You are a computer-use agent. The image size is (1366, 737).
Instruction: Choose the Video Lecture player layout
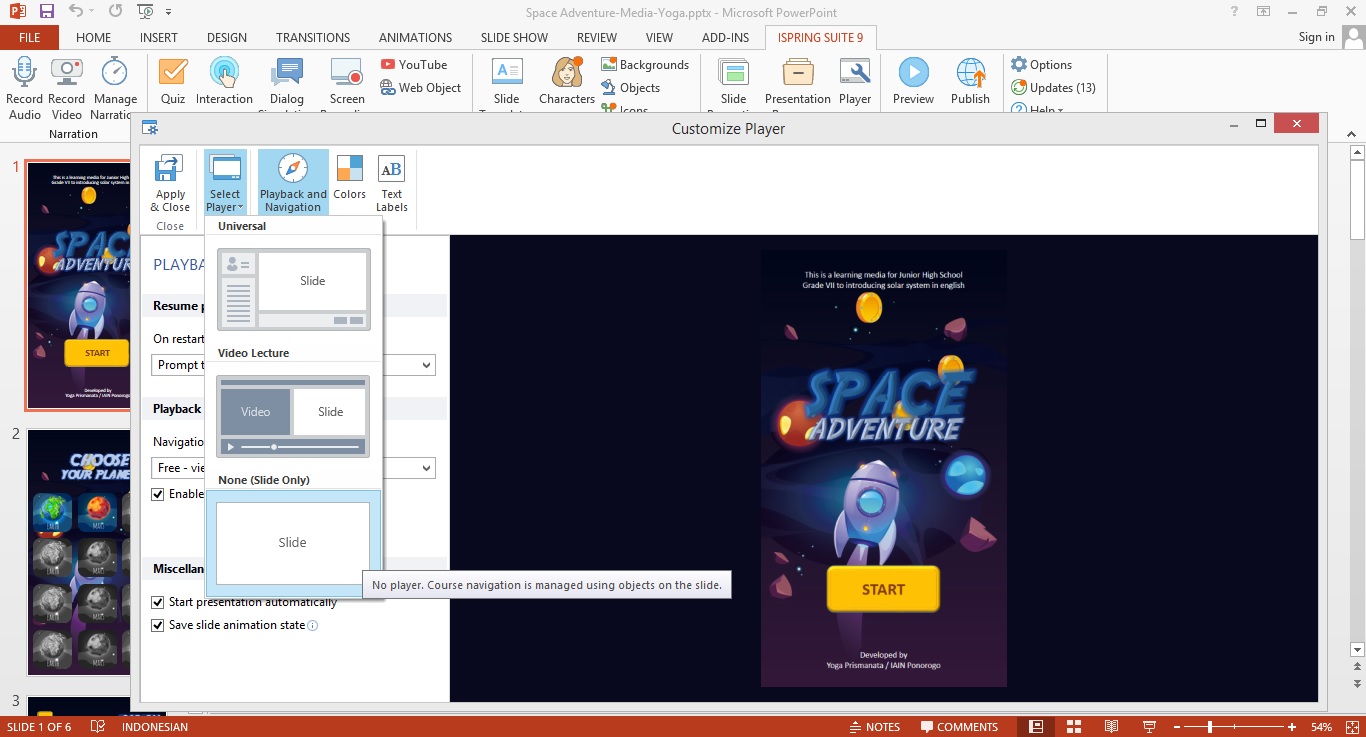click(294, 416)
